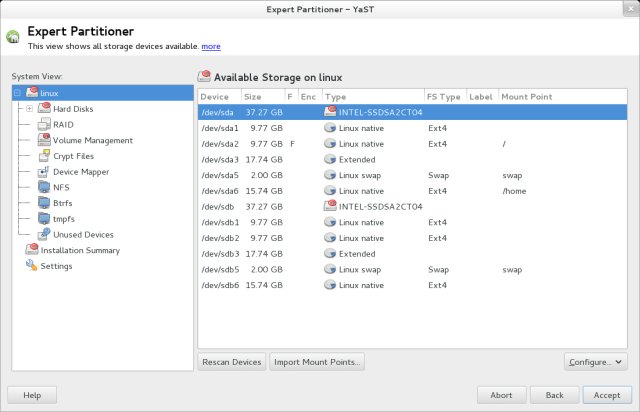
Task: Go Back to the previous step
Action: point(554,395)
